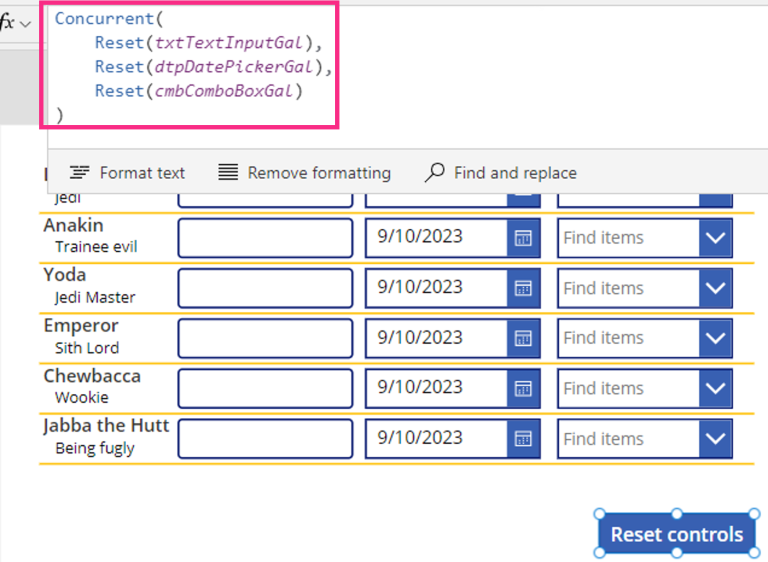Expand the combo box in Yoda row
The height and width of the screenshot is (562, 768).
pyautogui.click(x=715, y=288)
